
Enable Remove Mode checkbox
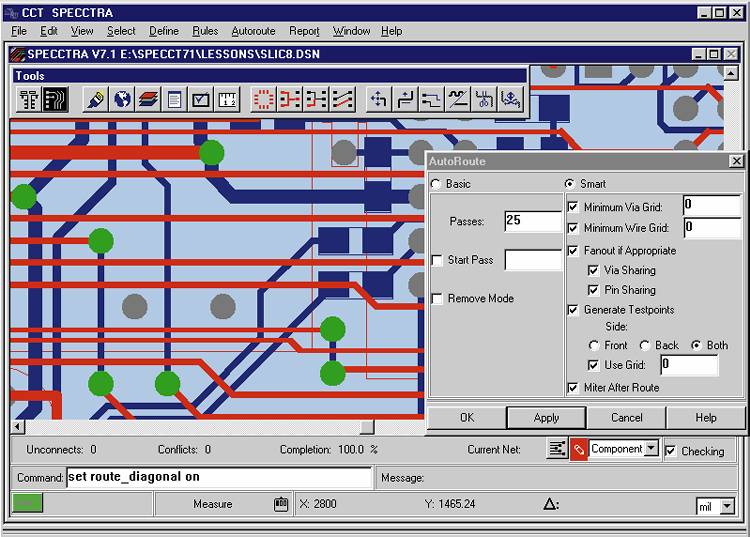coord(437,298)
